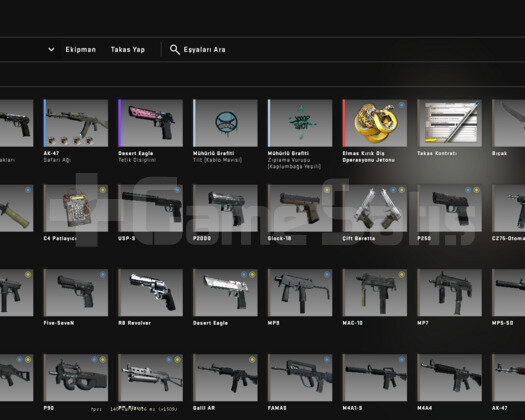This screenshot has width=525, height=420.
Task: Pick the Glock-18 pistol
Action: (x=300, y=208)
